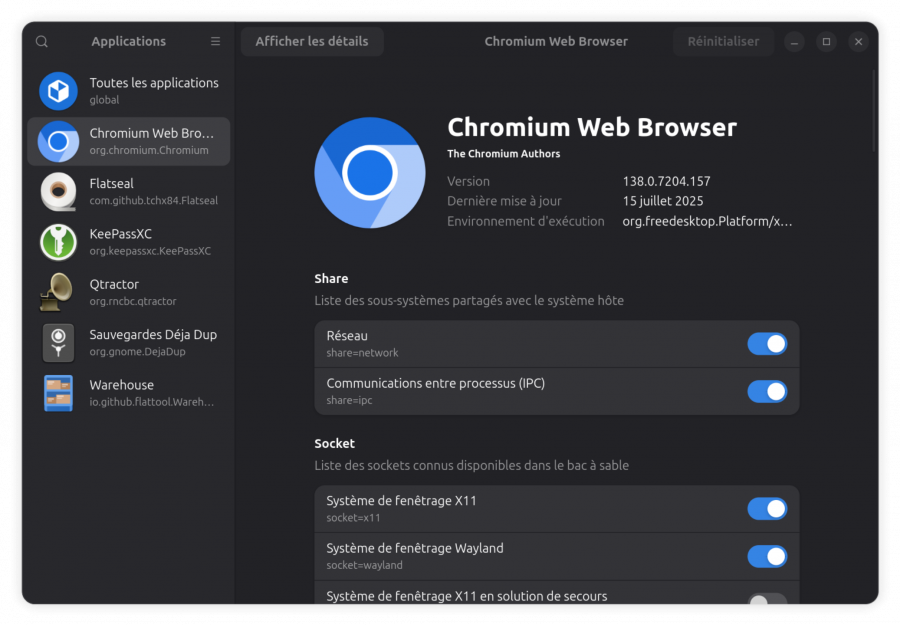Select the Déja Dup safe icon
The height and width of the screenshot is (625, 900).
(x=58, y=343)
